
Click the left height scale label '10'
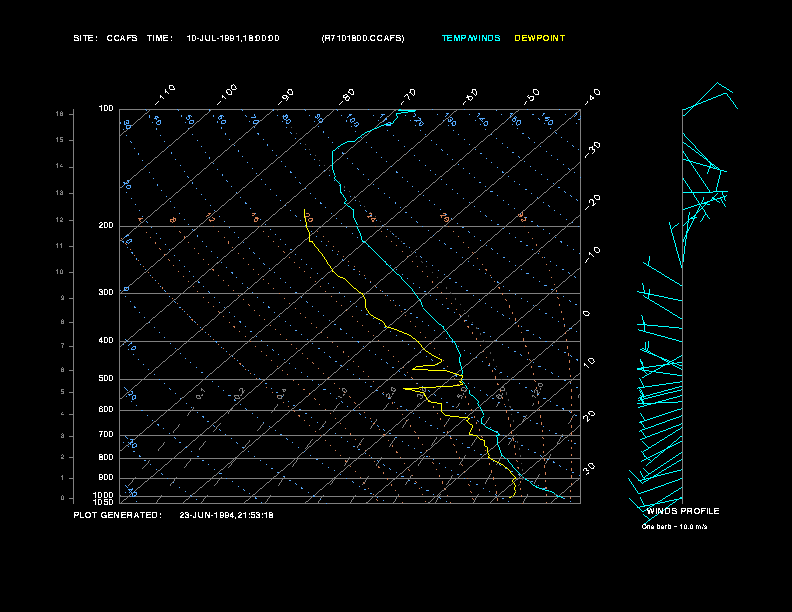tap(60, 272)
